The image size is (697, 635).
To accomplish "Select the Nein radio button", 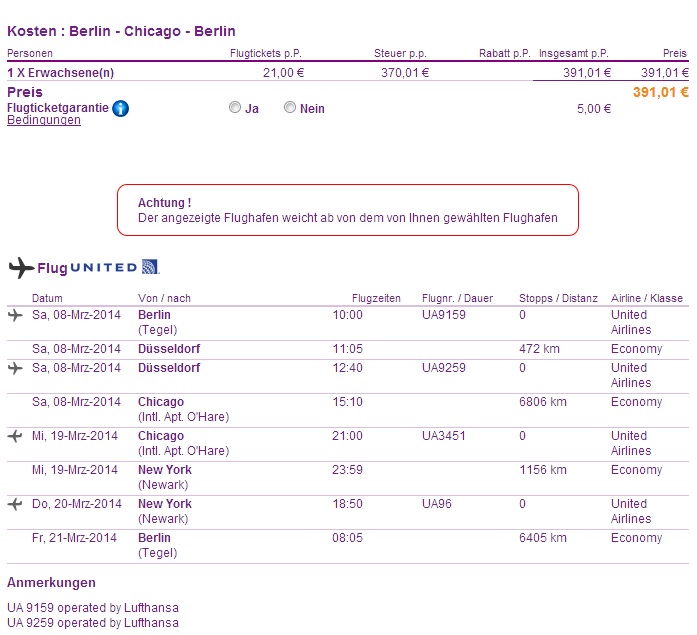I will [x=289, y=108].
